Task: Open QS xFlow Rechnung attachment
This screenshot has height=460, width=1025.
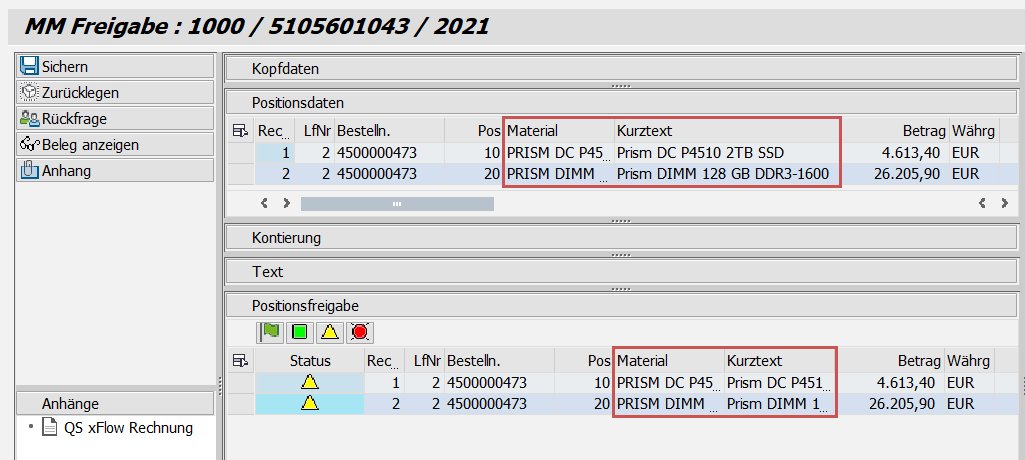Action: point(128,428)
